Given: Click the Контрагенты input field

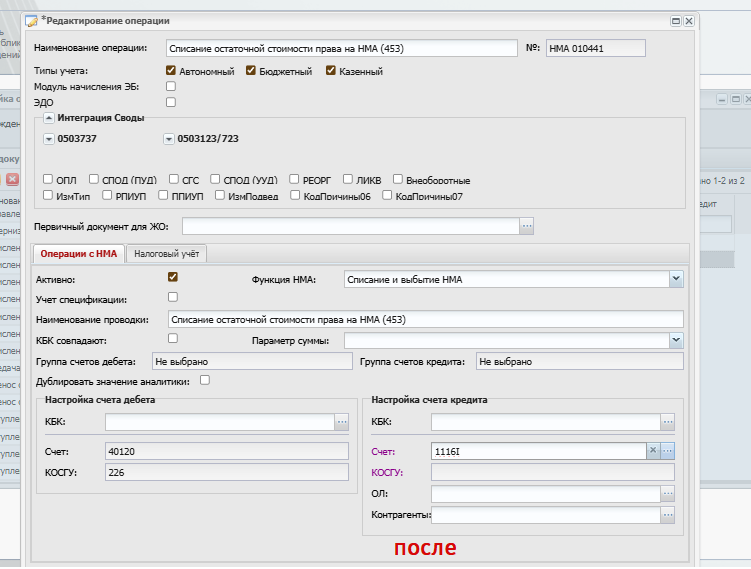Looking at the screenshot, I should tap(546, 515).
